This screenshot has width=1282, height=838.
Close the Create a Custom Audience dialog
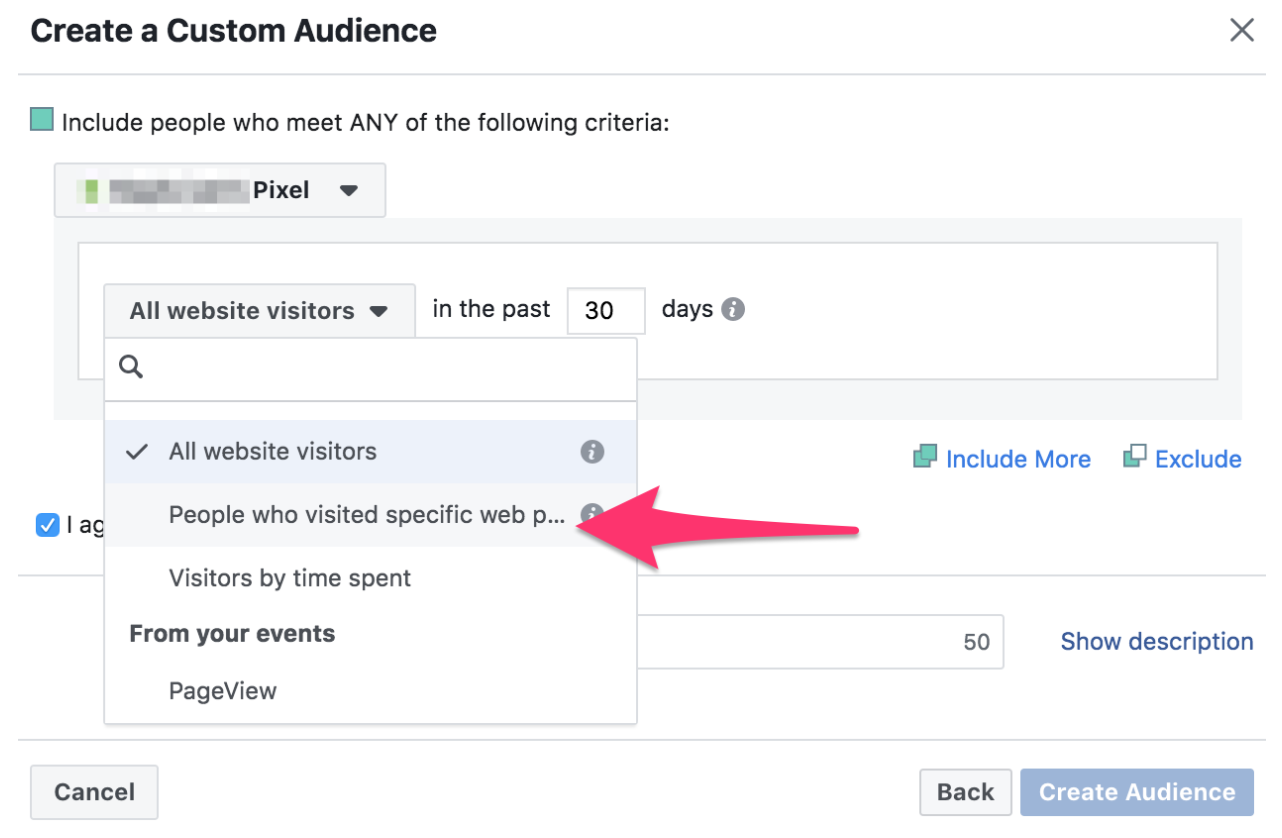pos(1241,31)
